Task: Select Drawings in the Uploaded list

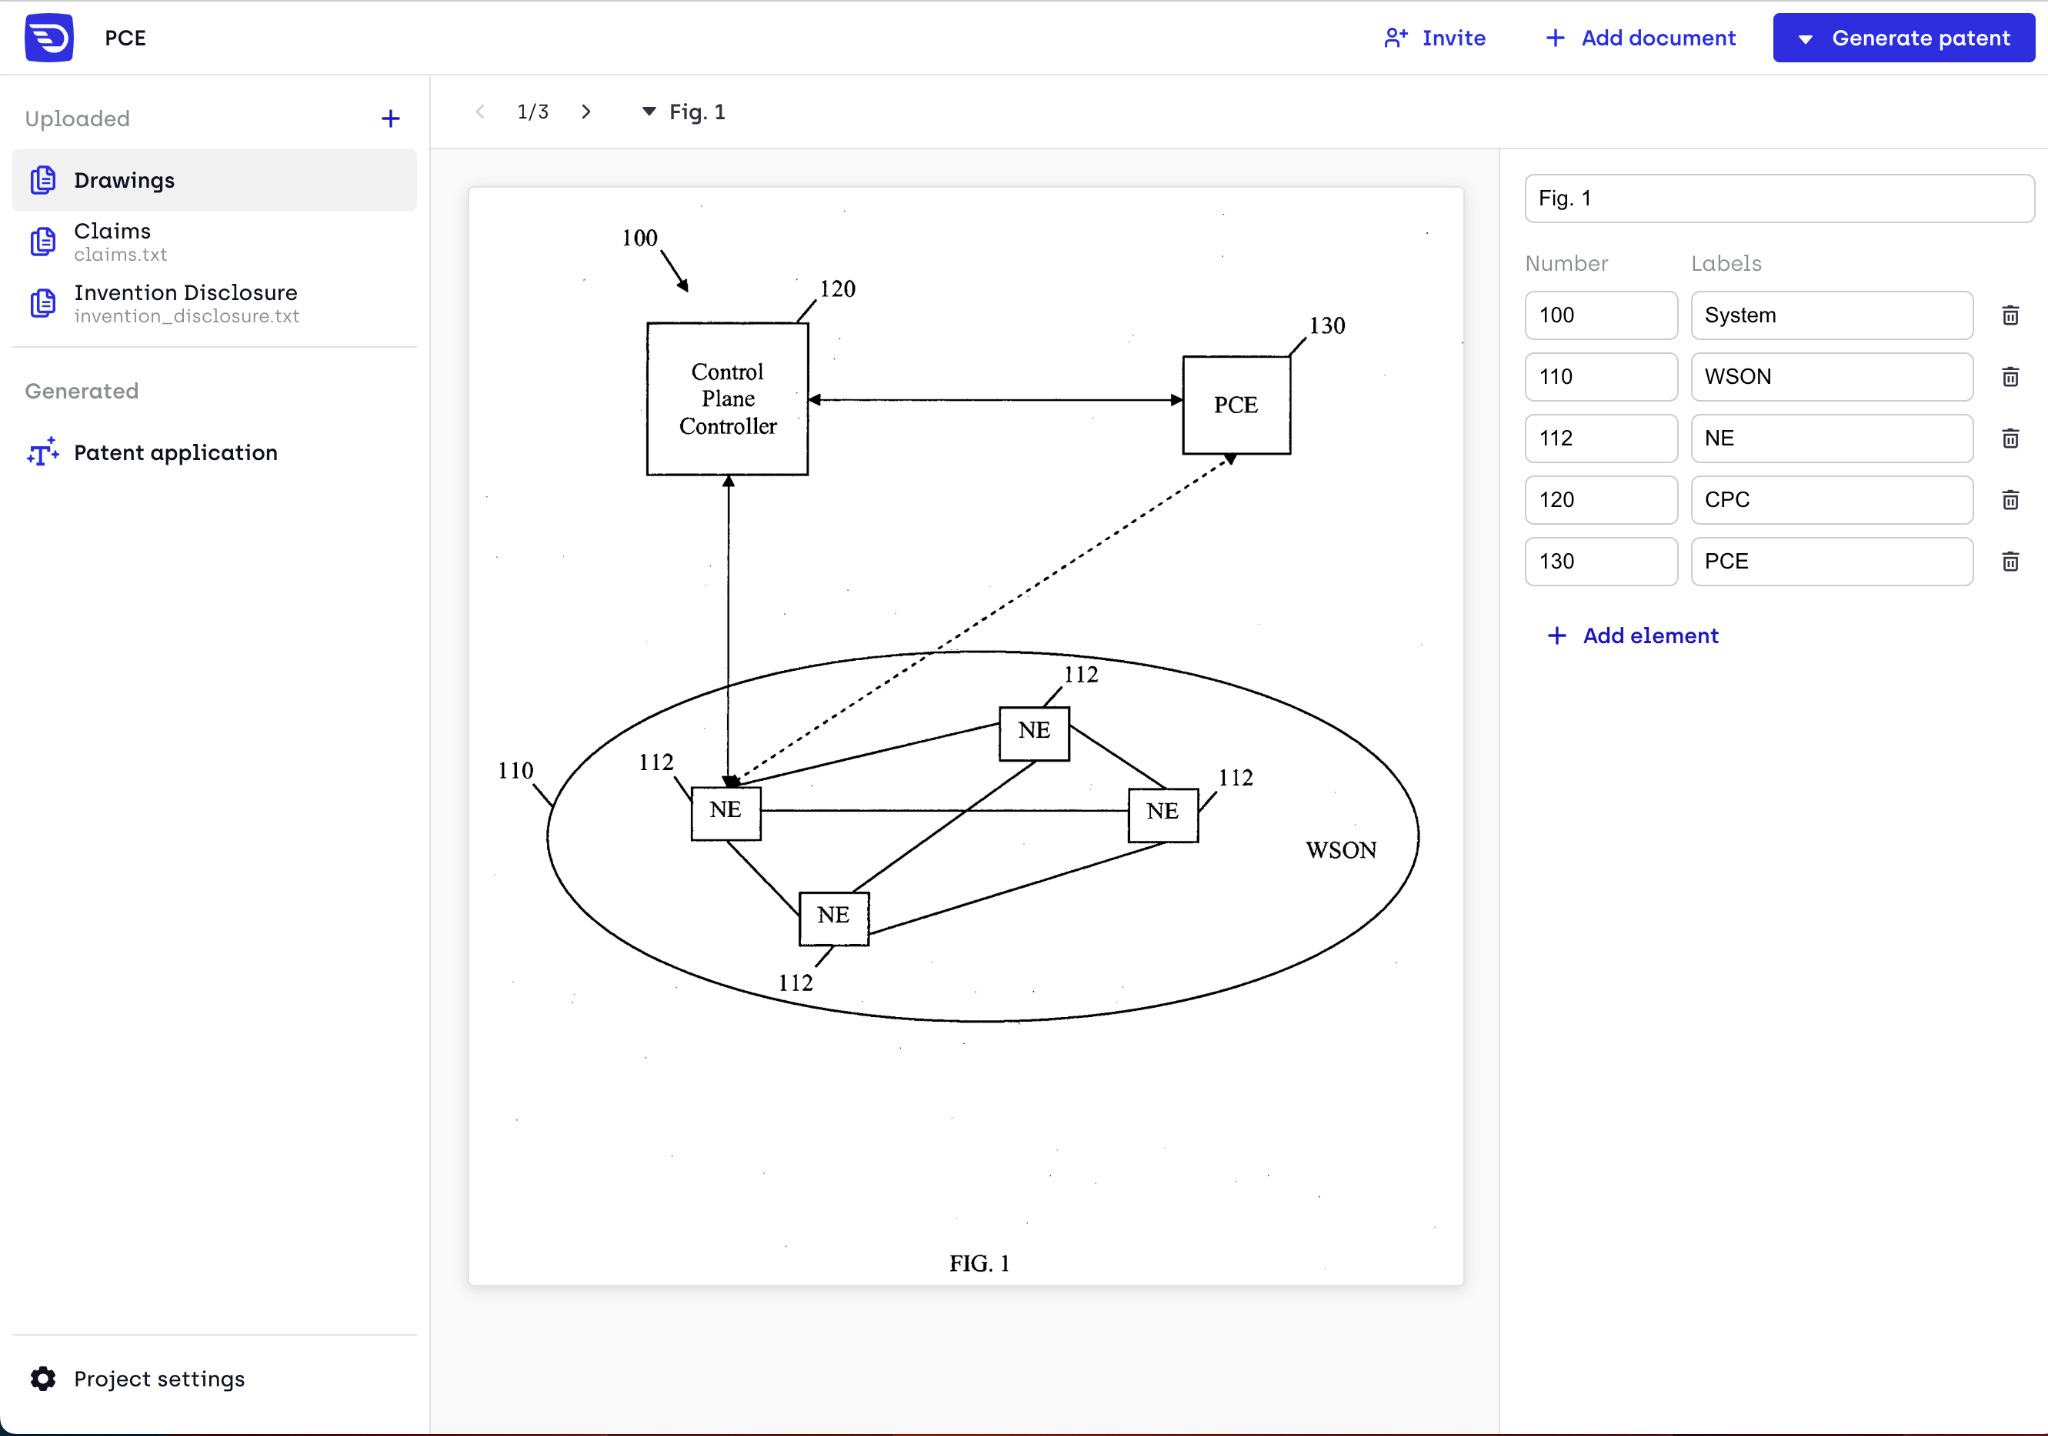Action: 123,180
